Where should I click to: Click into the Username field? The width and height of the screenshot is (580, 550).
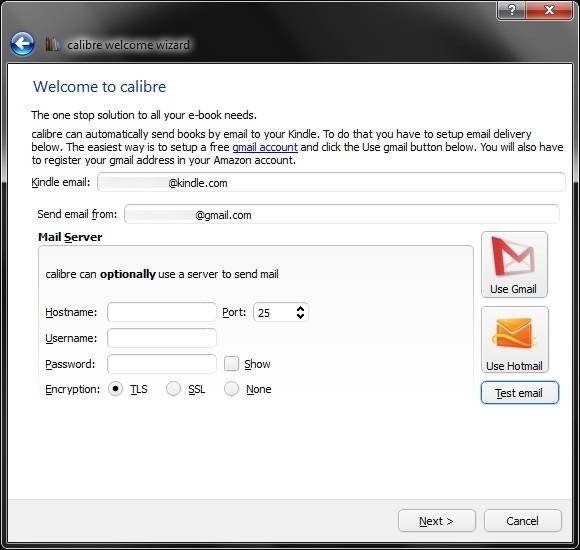pos(162,338)
